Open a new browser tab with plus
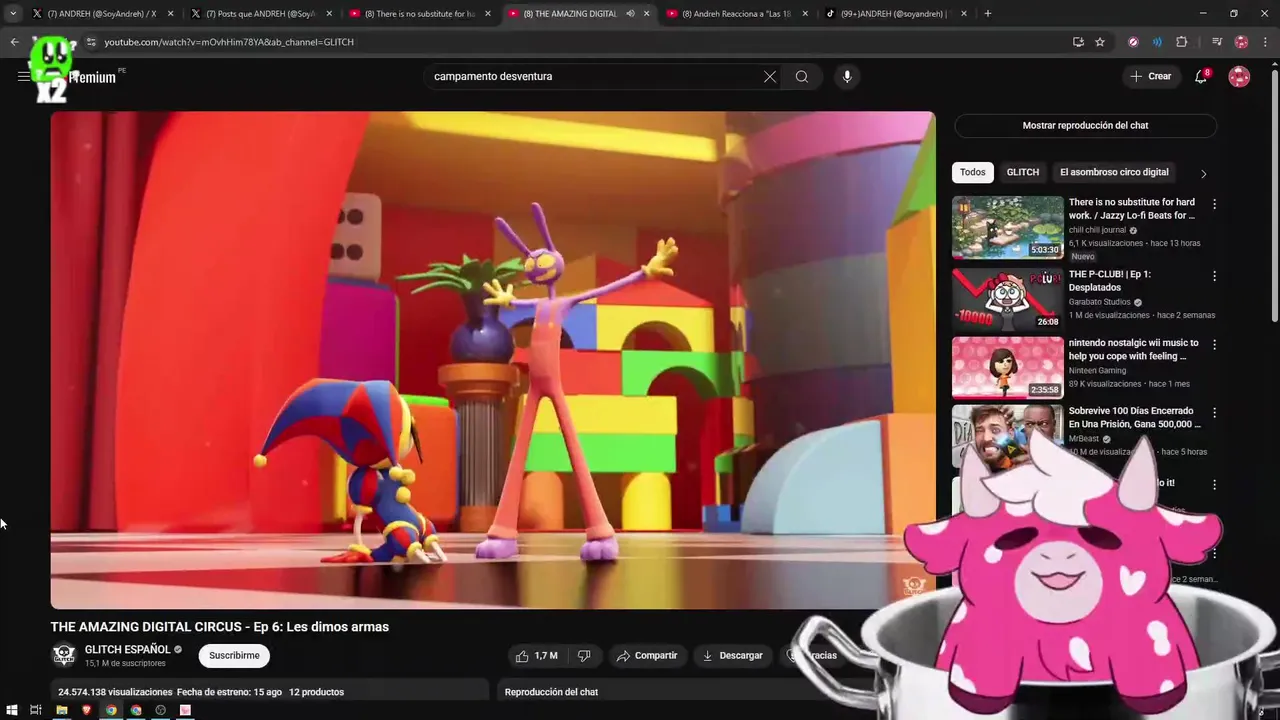1280x720 pixels. (988, 13)
